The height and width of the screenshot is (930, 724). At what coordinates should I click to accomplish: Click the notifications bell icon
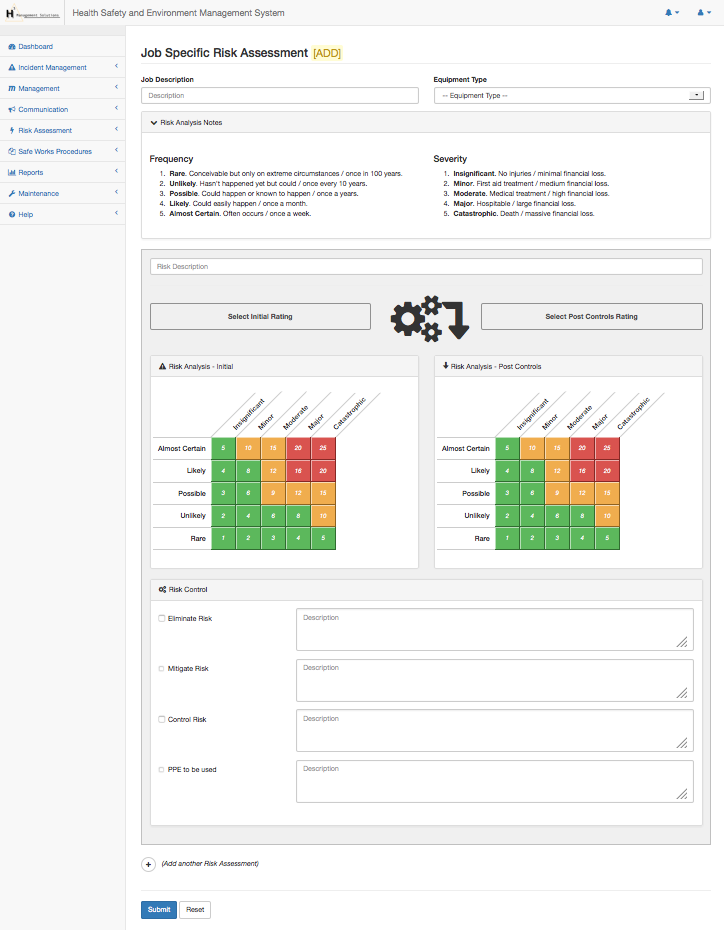coord(670,13)
